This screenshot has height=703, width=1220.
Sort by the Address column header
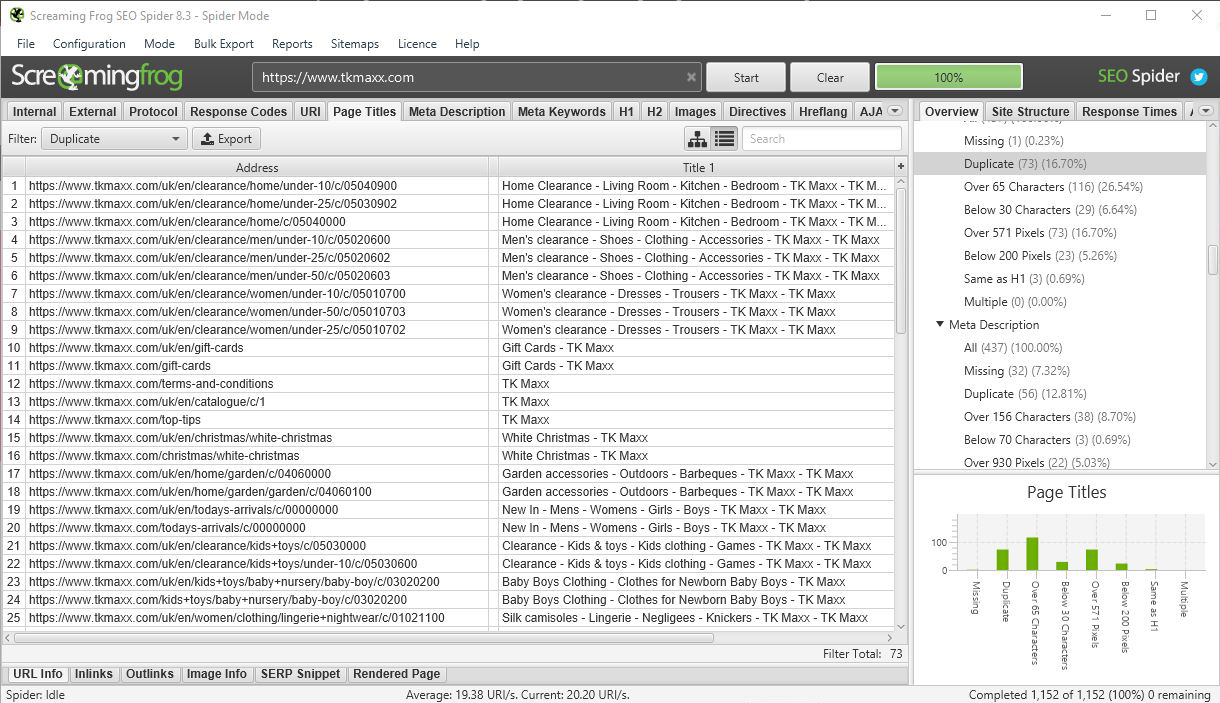[257, 167]
